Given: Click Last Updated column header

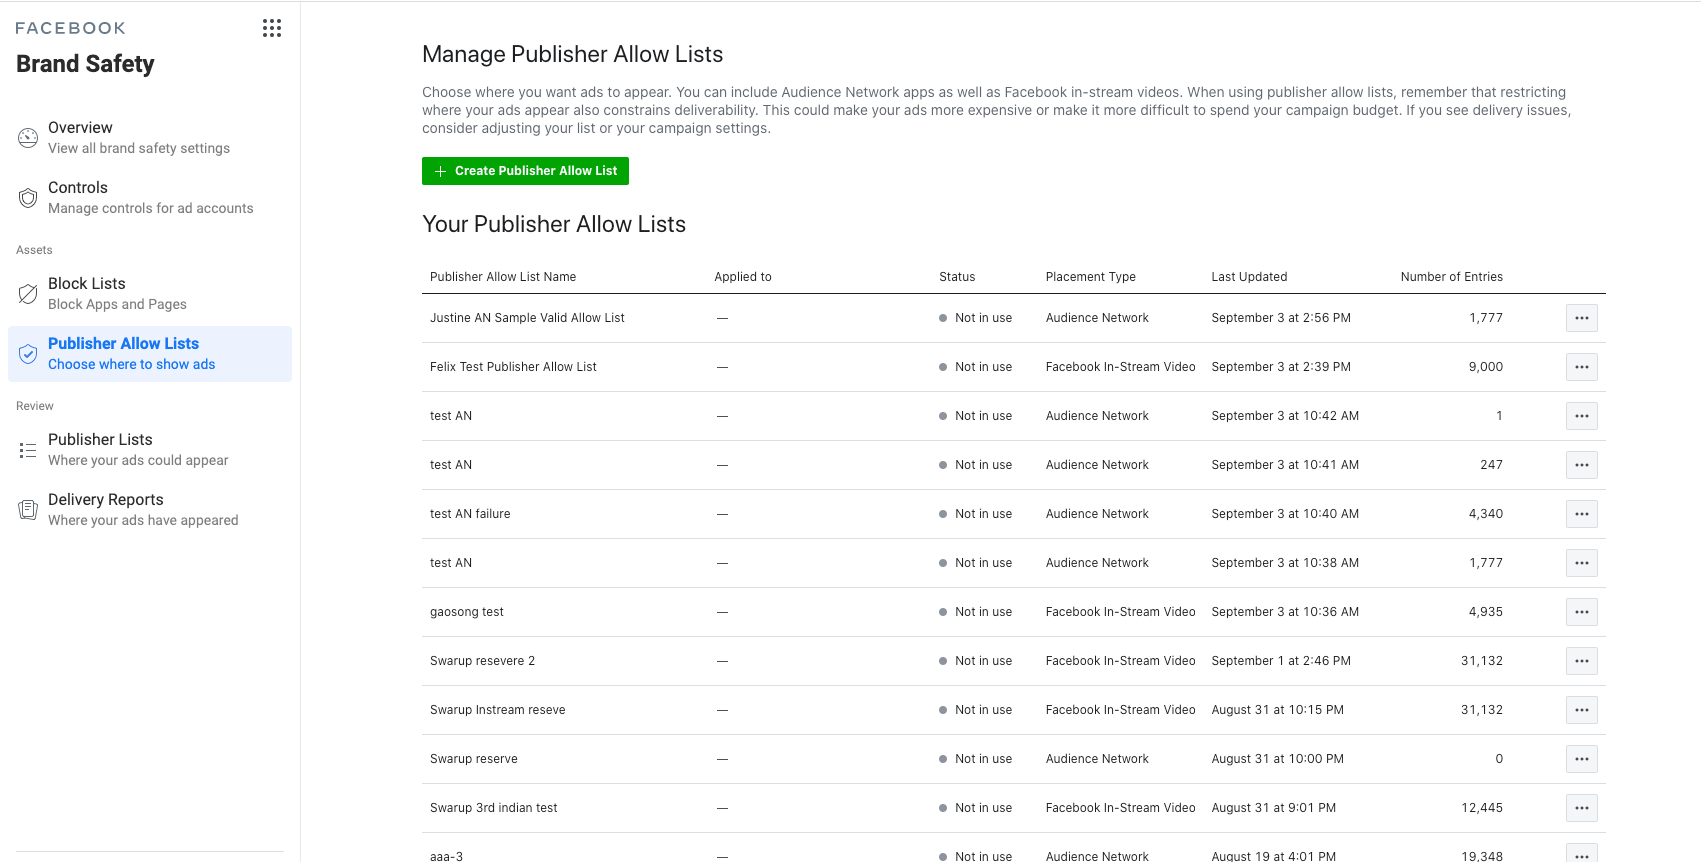Looking at the screenshot, I should point(1249,277).
